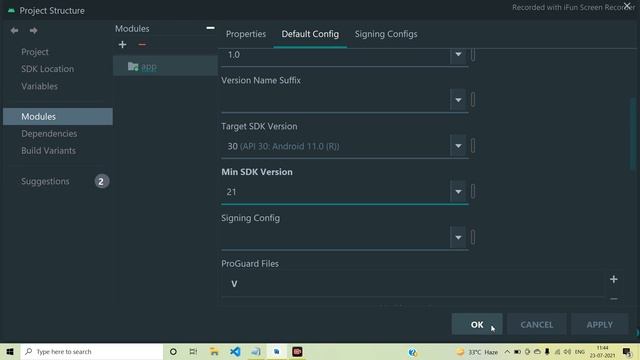The width and height of the screenshot is (640, 360).
Task: Open the Project section in sidebar
Action: click(x=35, y=52)
